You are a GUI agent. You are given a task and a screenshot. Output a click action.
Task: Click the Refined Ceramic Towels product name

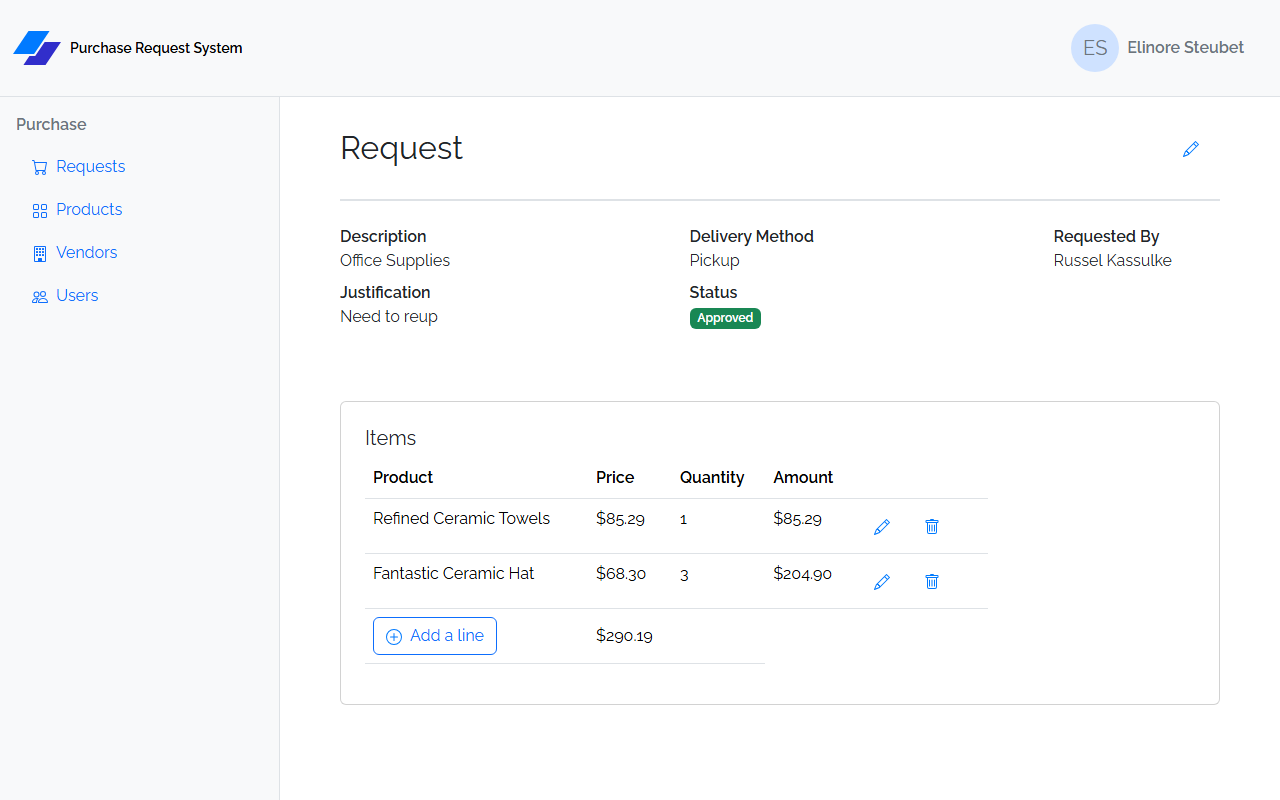click(x=462, y=518)
